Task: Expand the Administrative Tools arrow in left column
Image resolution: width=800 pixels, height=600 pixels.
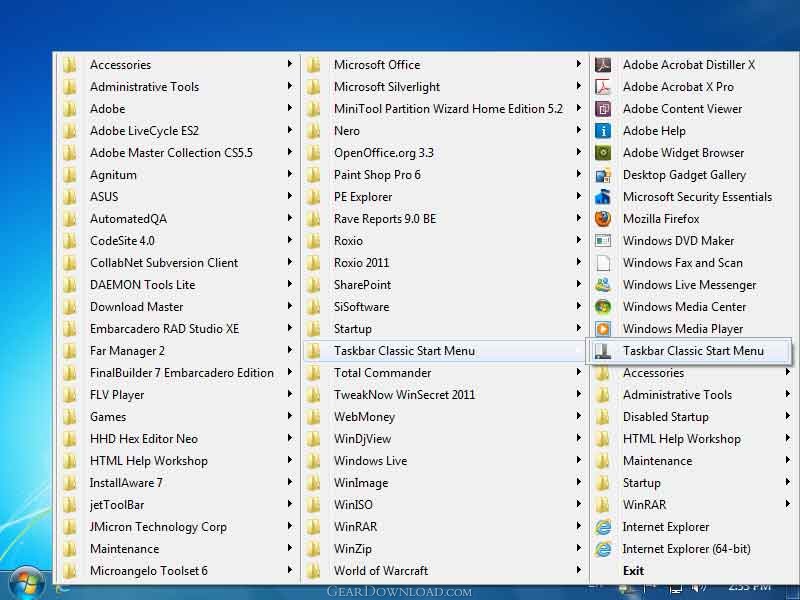Action: tap(289, 86)
